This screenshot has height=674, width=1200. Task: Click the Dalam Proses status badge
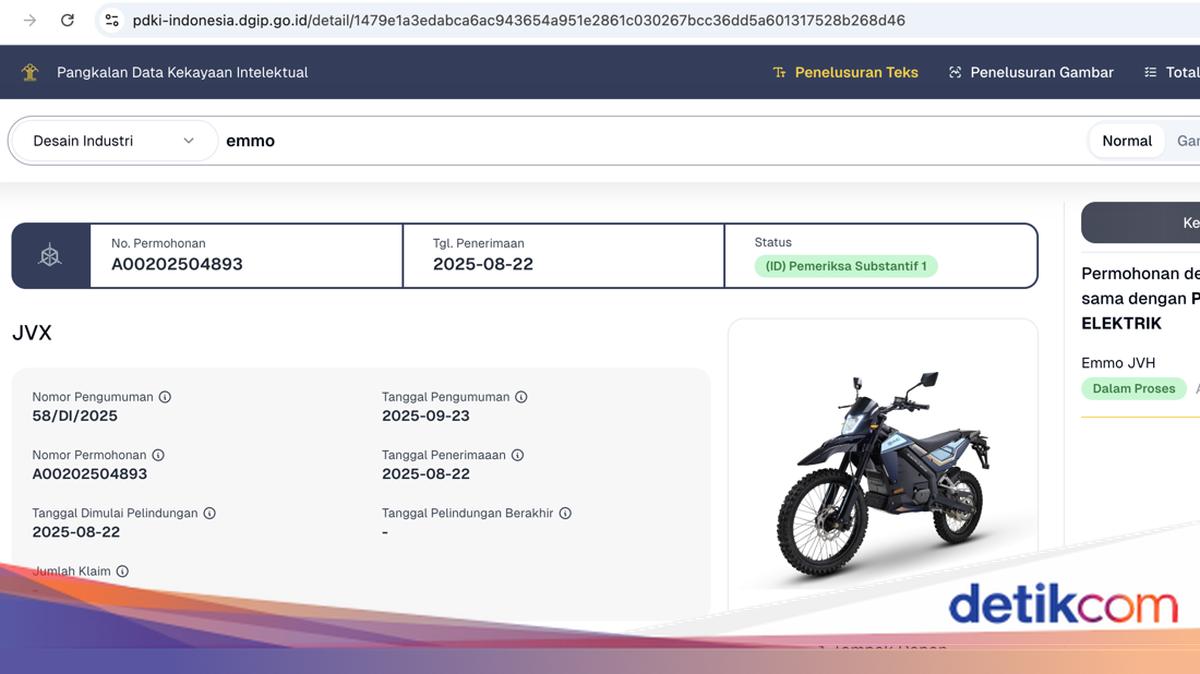point(1133,388)
